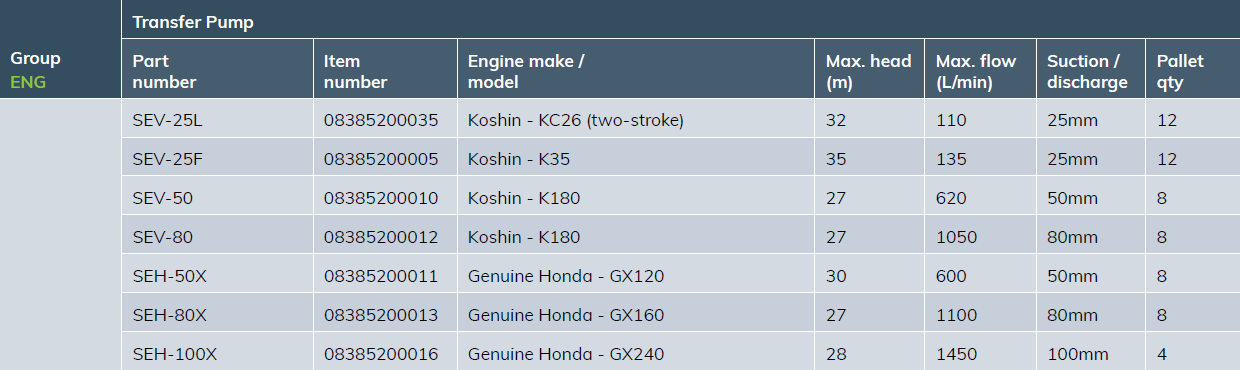
Task: Click the Transfer Pump table header
Action: (193, 23)
